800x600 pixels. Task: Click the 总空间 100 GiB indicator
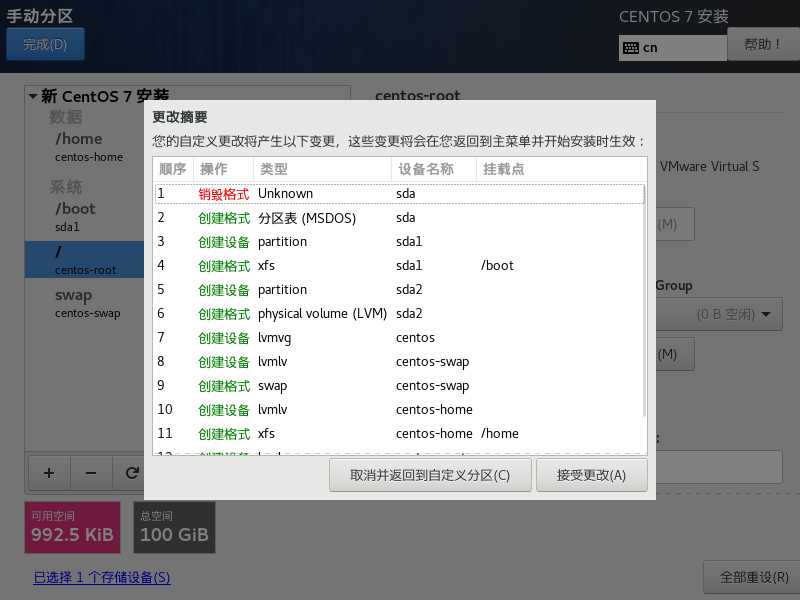(174, 527)
